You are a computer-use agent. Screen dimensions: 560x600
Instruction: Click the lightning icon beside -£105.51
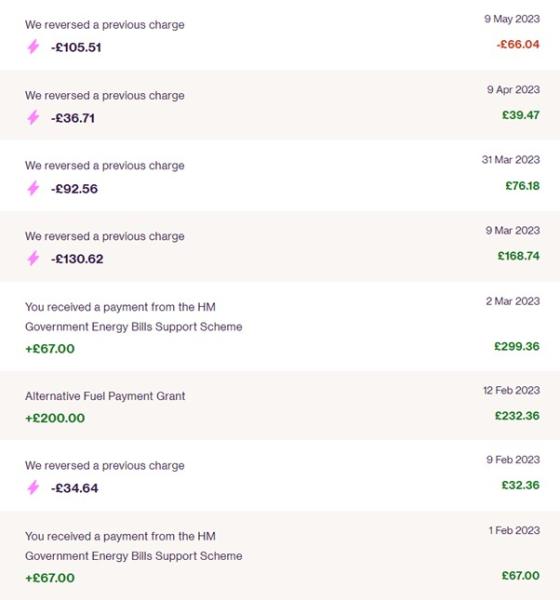point(33,47)
